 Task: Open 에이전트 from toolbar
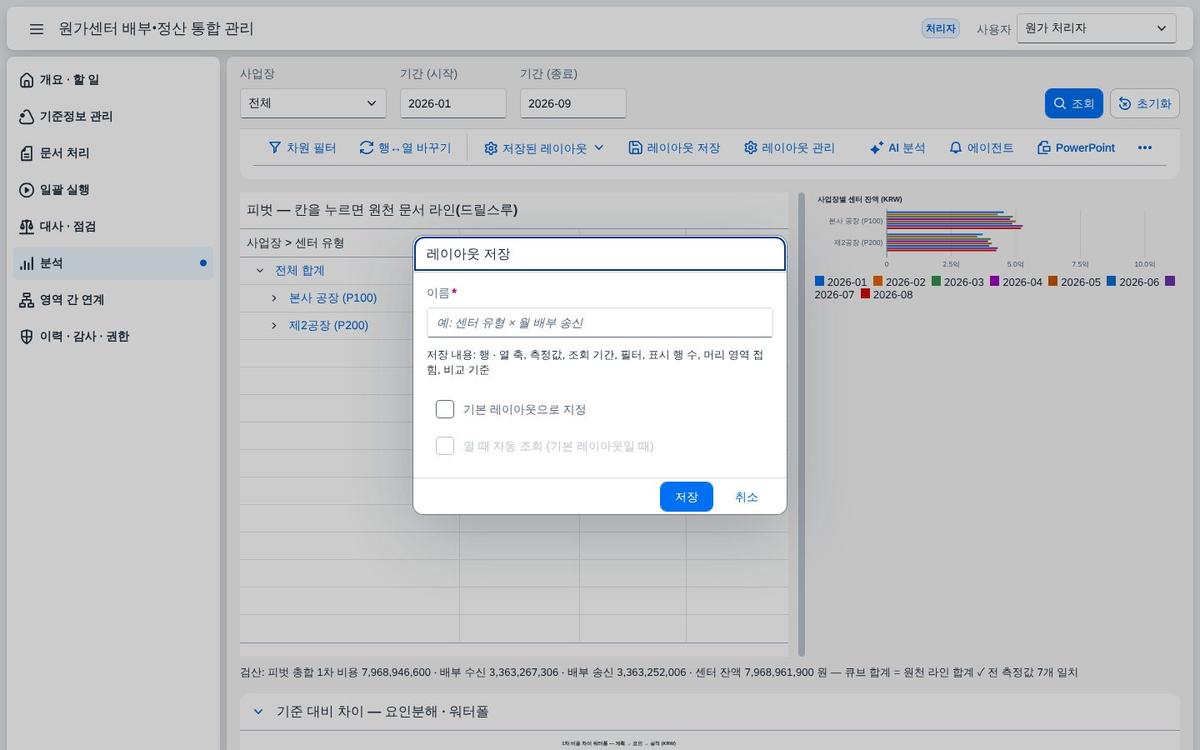[x=981, y=147]
